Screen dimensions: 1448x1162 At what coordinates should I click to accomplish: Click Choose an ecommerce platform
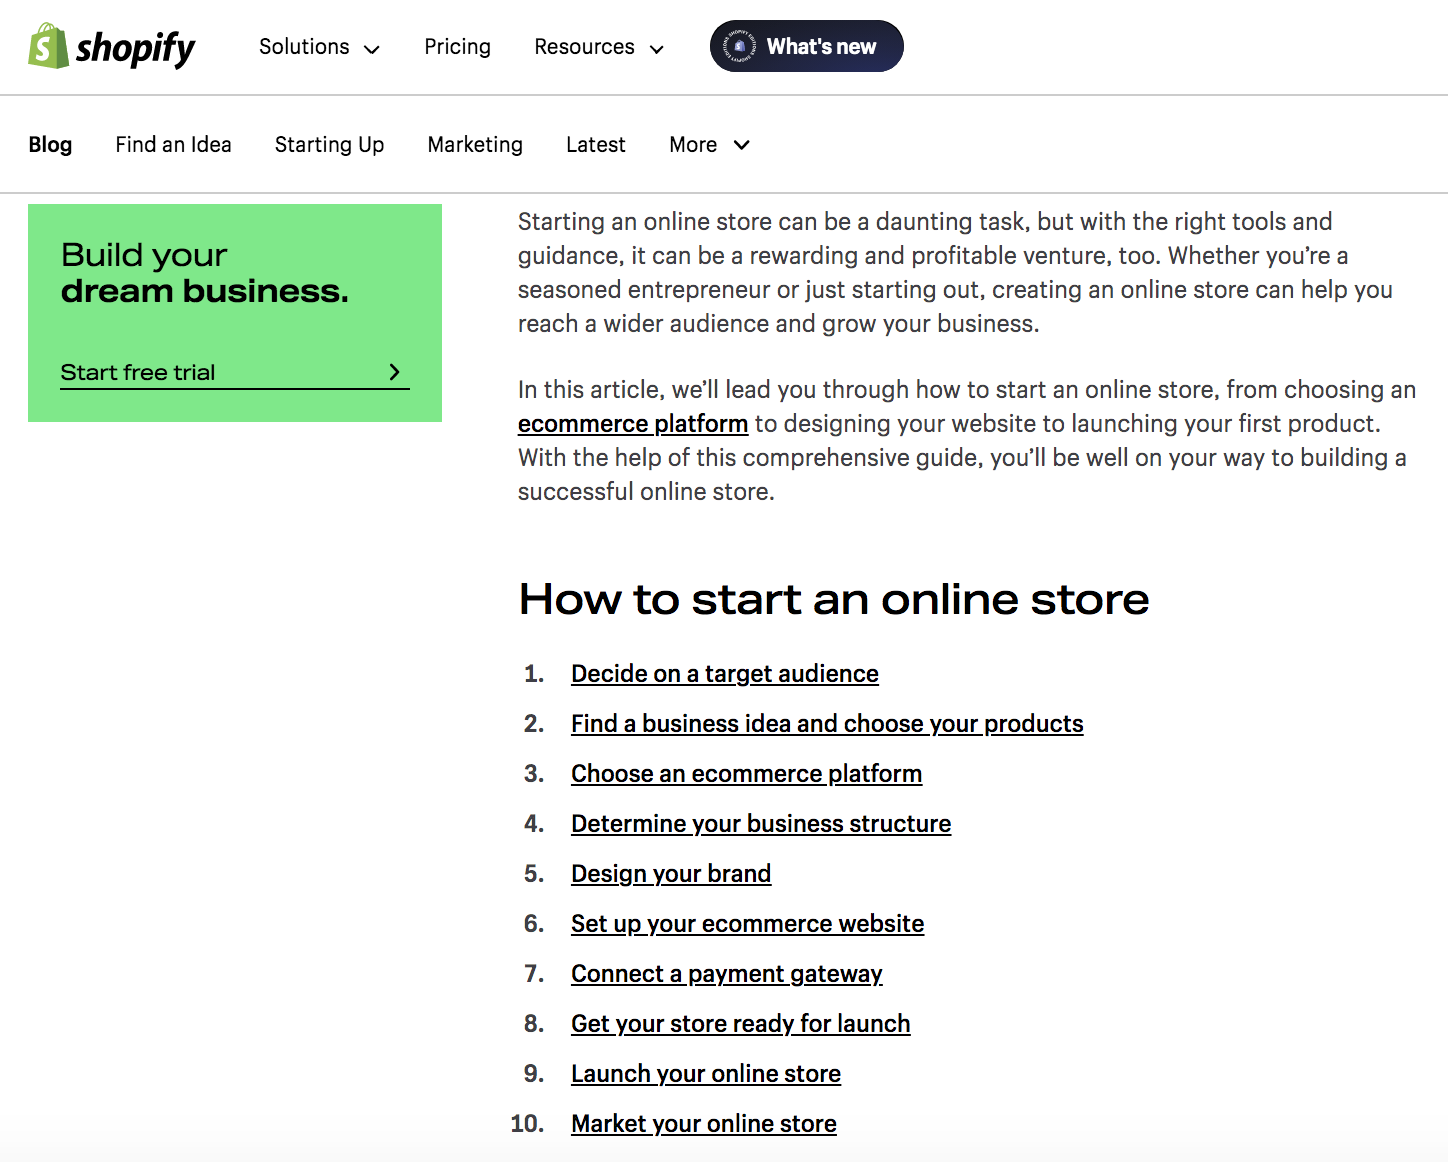746,773
